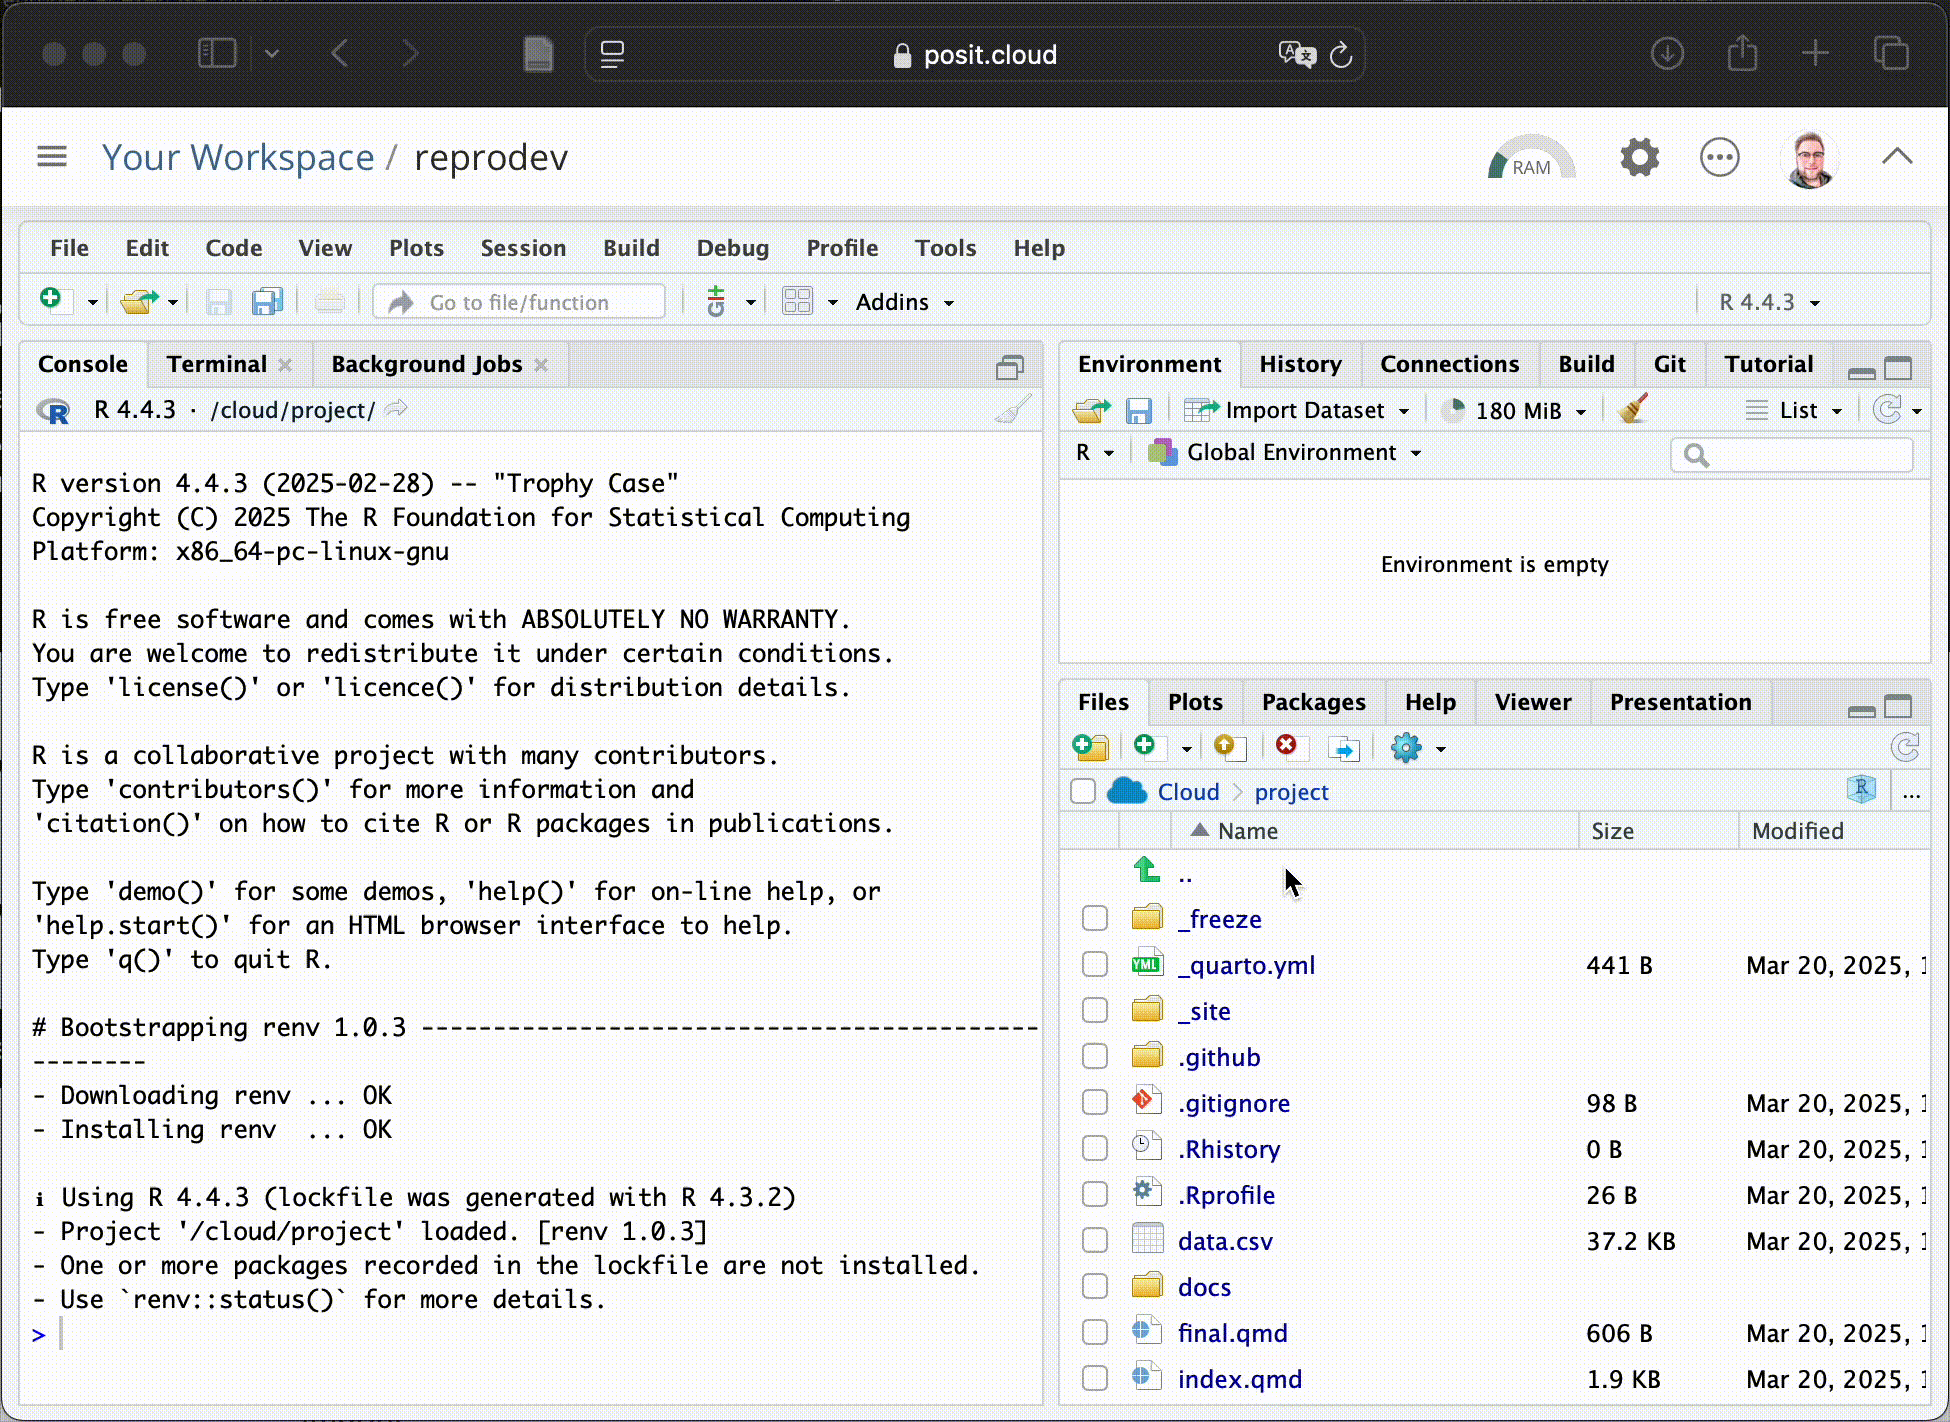Save the workspace with the disk icon

point(1139,409)
